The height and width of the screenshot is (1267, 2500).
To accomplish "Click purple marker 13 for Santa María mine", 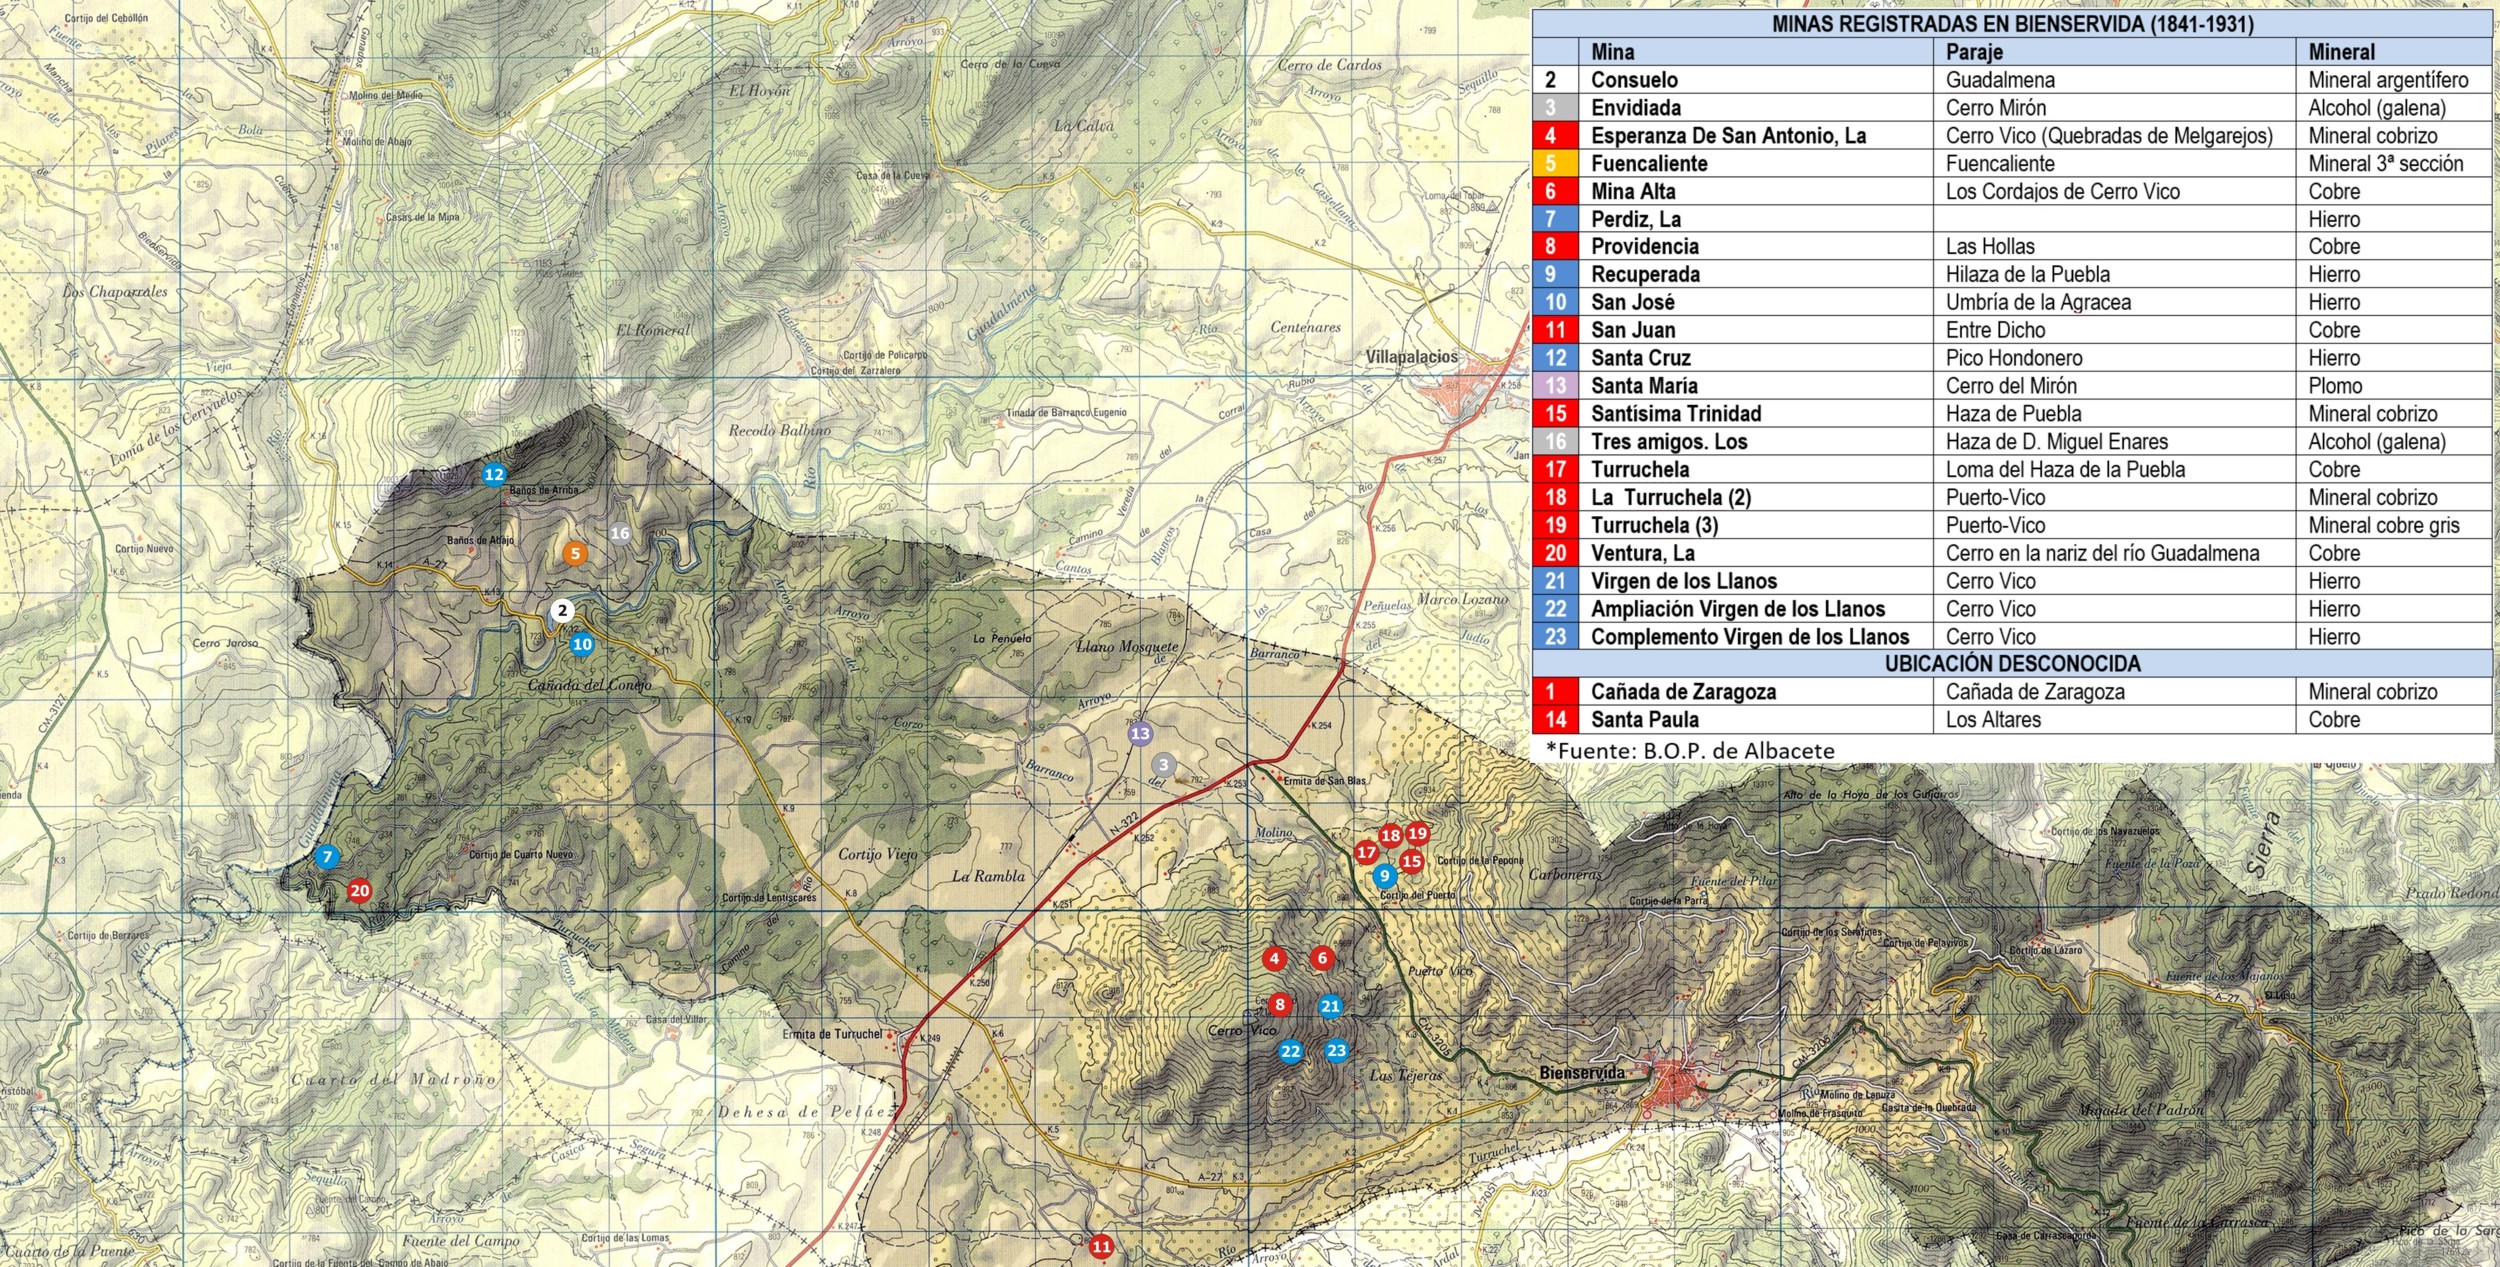I will (x=1140, y=734).
